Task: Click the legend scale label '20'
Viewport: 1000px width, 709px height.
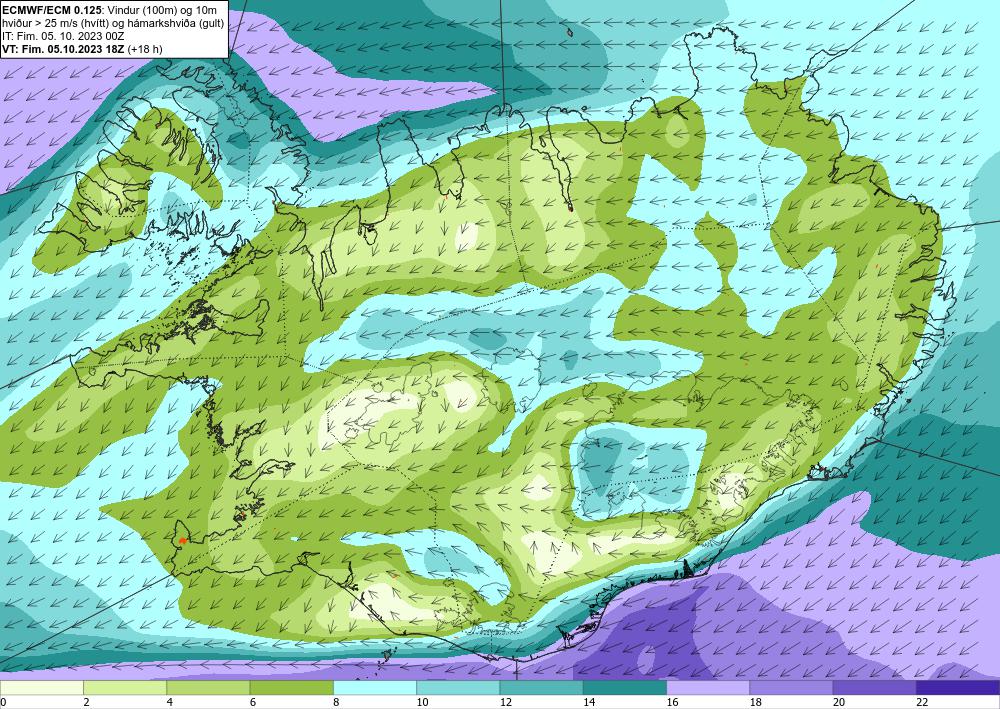Action: pos(839,702)
